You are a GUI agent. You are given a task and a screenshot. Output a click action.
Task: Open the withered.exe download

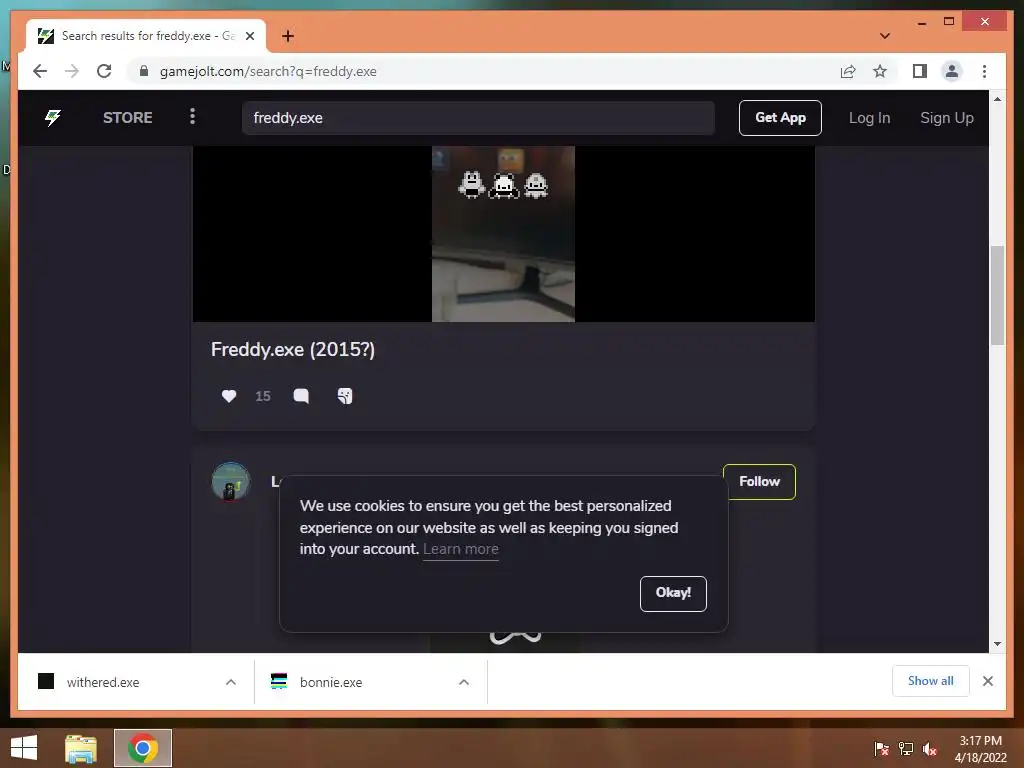click(103, 682)
